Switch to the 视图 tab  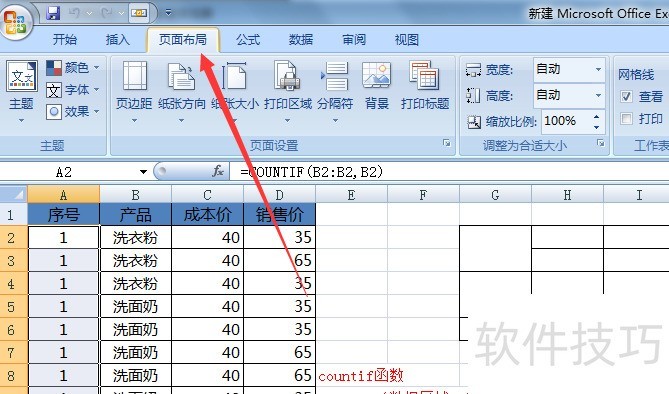click(x=407, y=40)
